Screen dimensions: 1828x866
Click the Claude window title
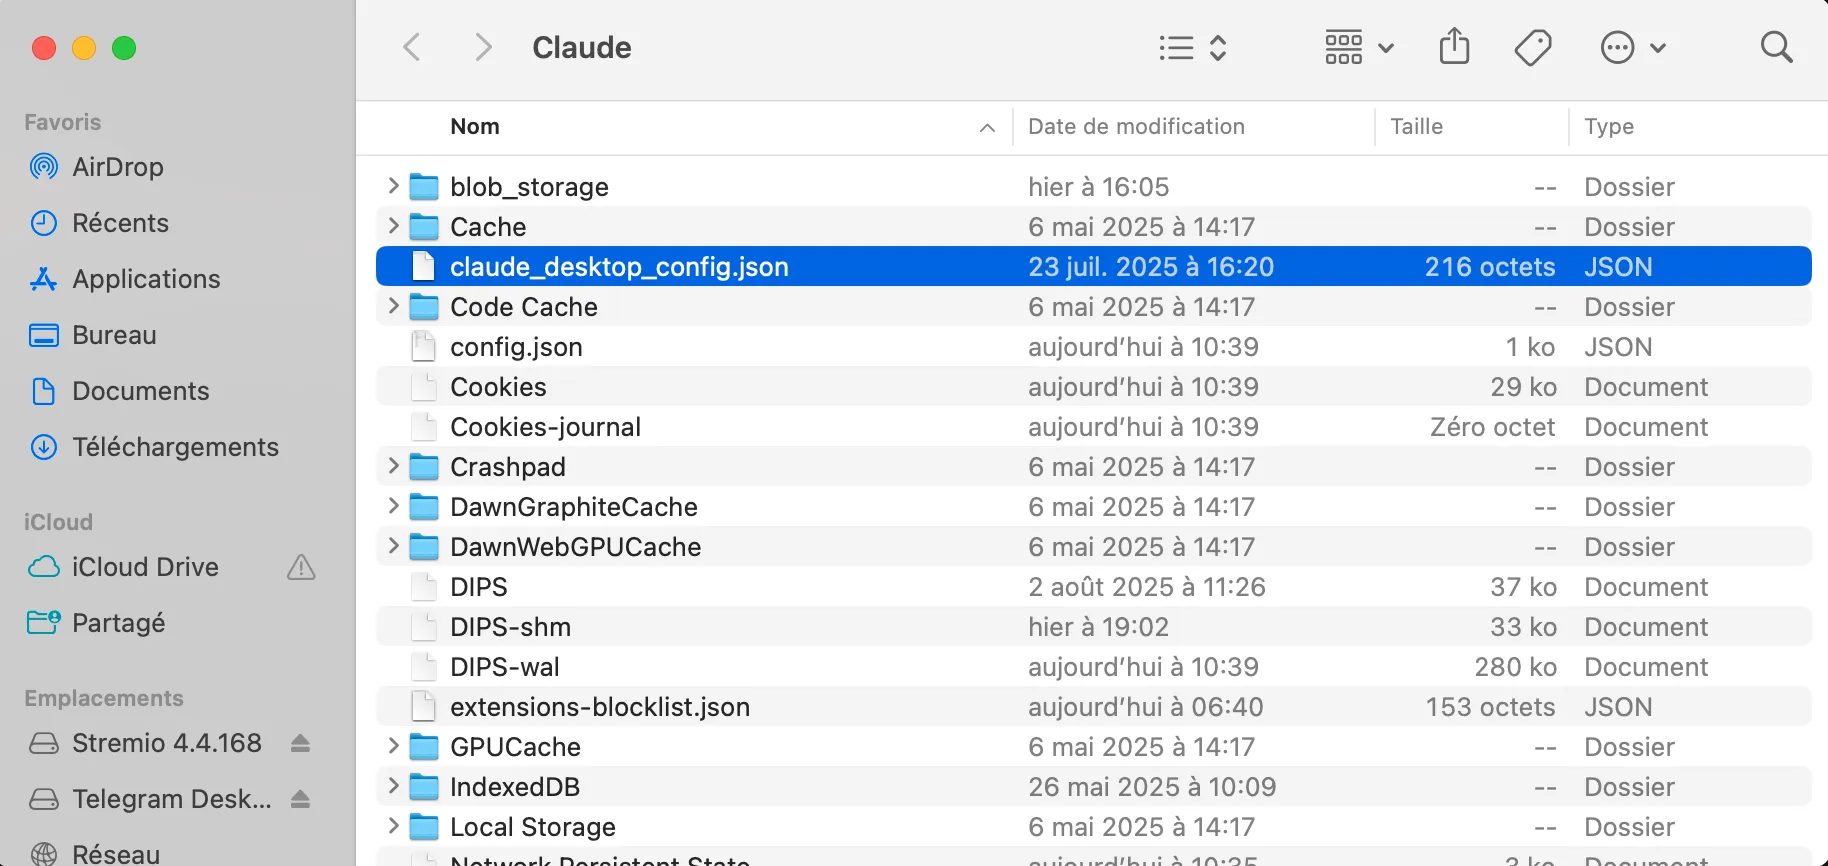pos(582,47)
